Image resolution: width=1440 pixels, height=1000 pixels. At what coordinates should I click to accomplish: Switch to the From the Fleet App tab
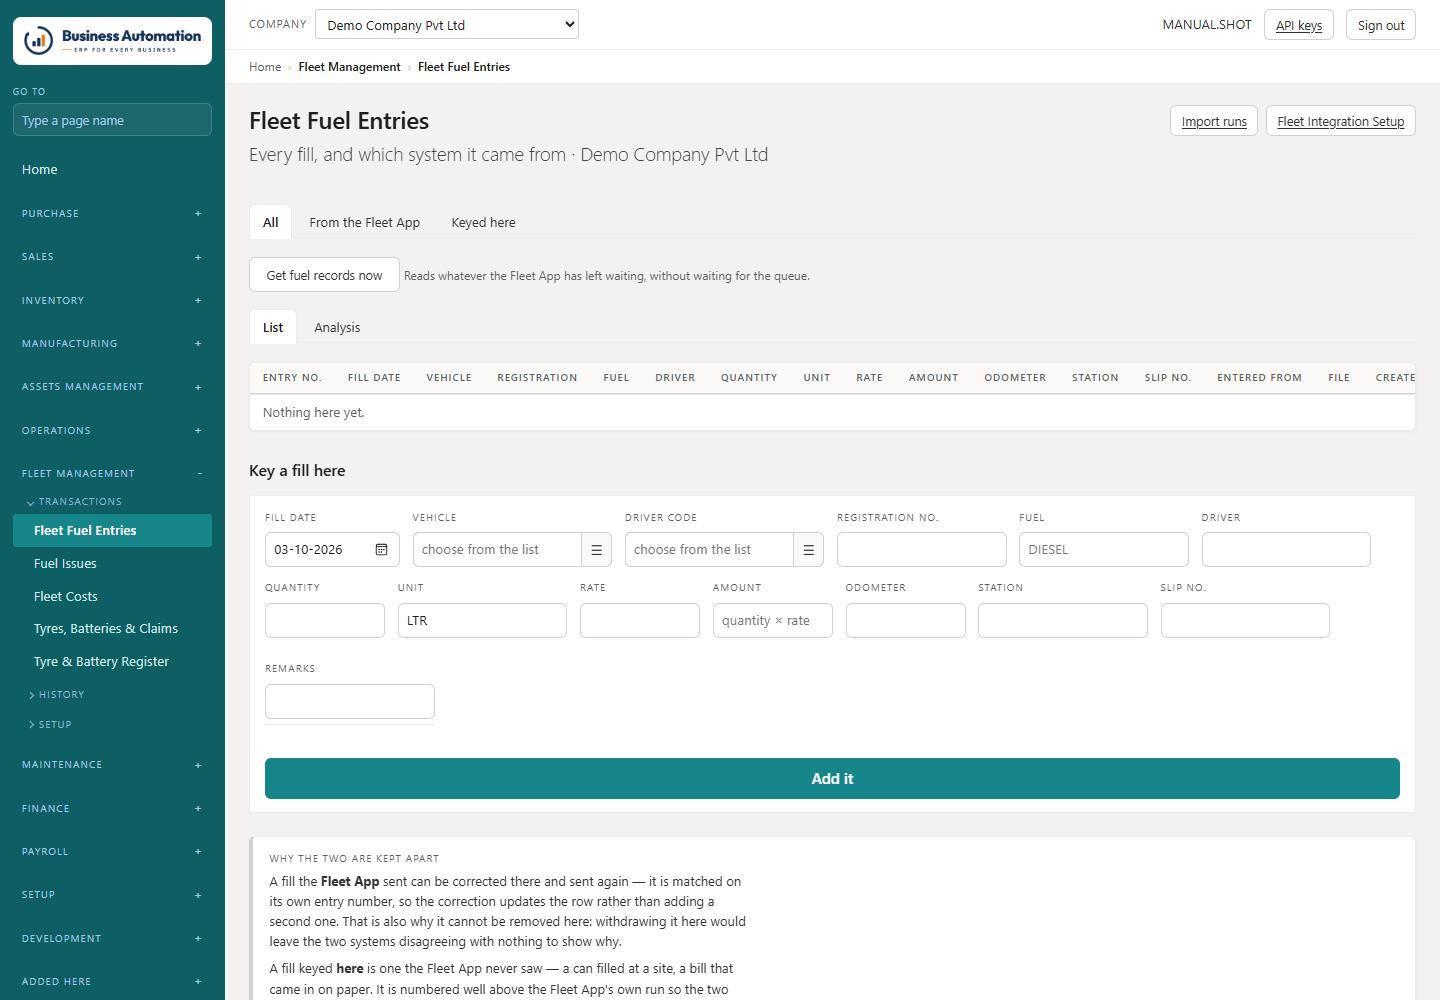[x=364, y=222]
